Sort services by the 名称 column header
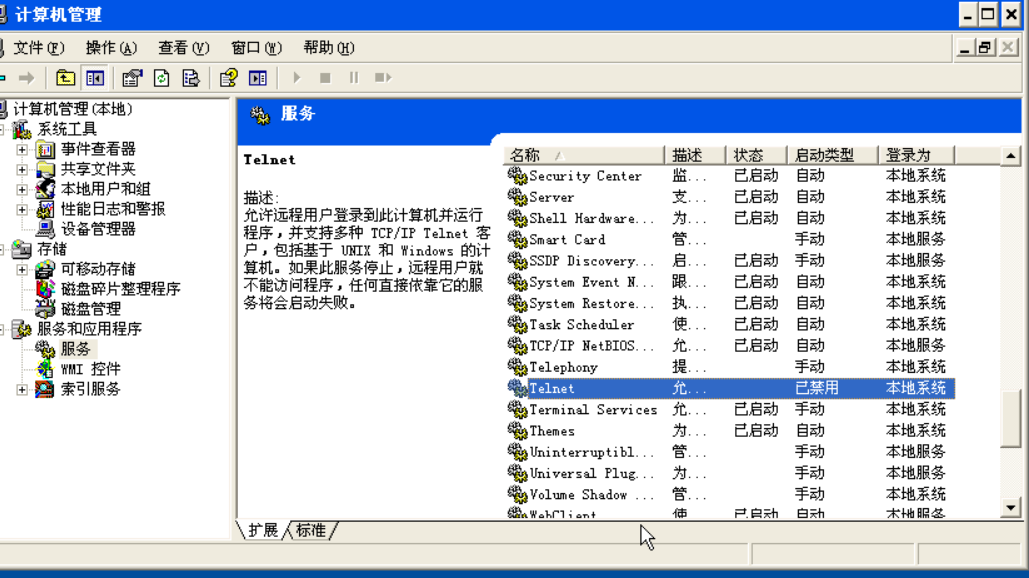Screen dimensions: 1029x578 pyautogui.click(x=584, y=155)
